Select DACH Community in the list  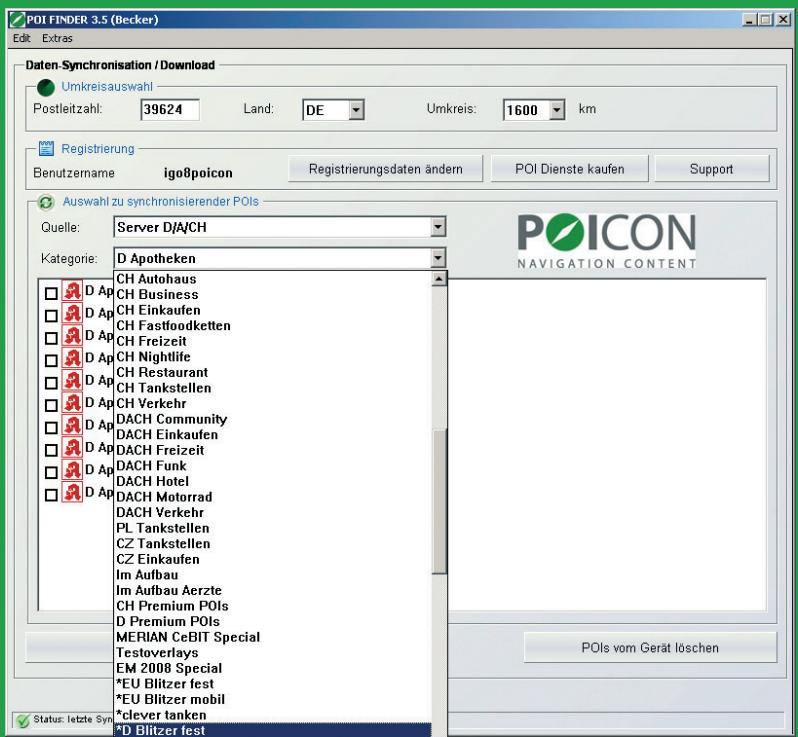pyautogui.click(x=273, y=419)
